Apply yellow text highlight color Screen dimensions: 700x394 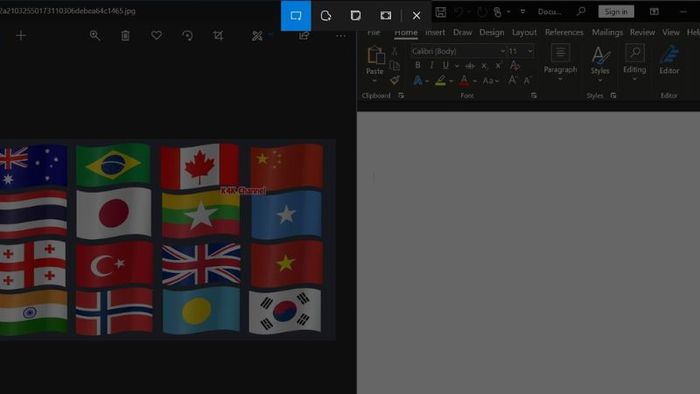[440, 80]
